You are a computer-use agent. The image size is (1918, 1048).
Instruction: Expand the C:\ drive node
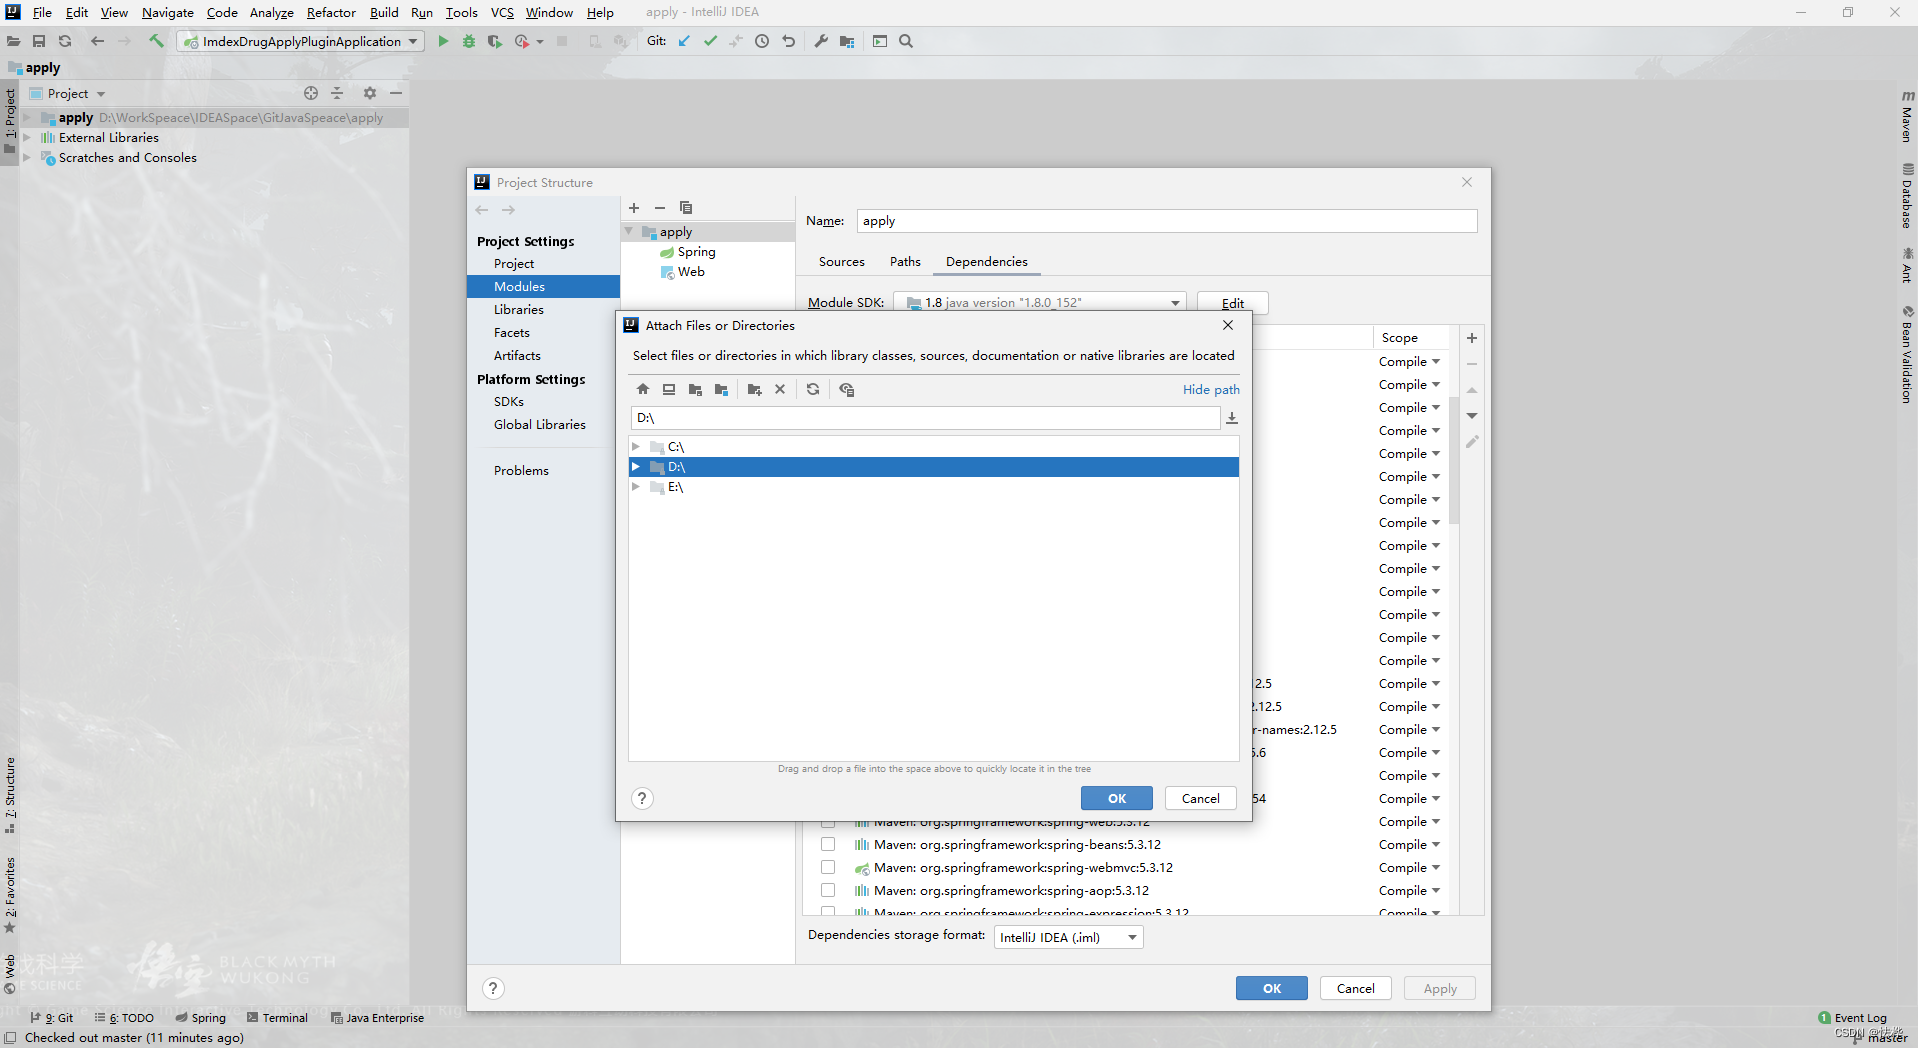coord(636,447)
